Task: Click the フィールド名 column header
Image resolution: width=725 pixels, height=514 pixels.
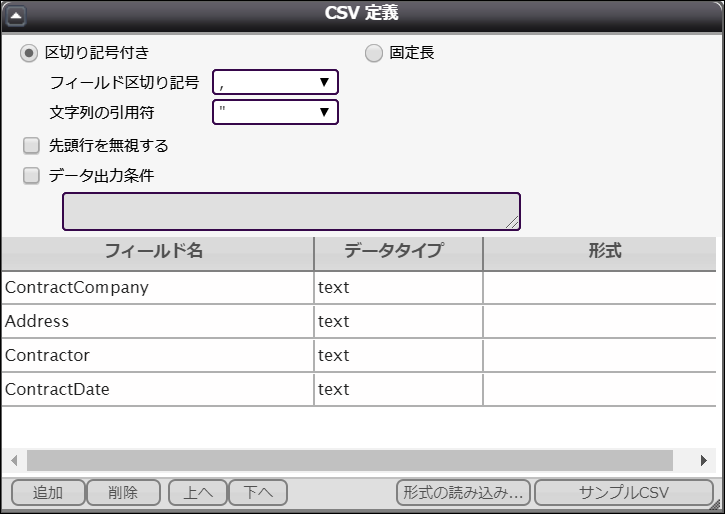Action: click(158, 253)
